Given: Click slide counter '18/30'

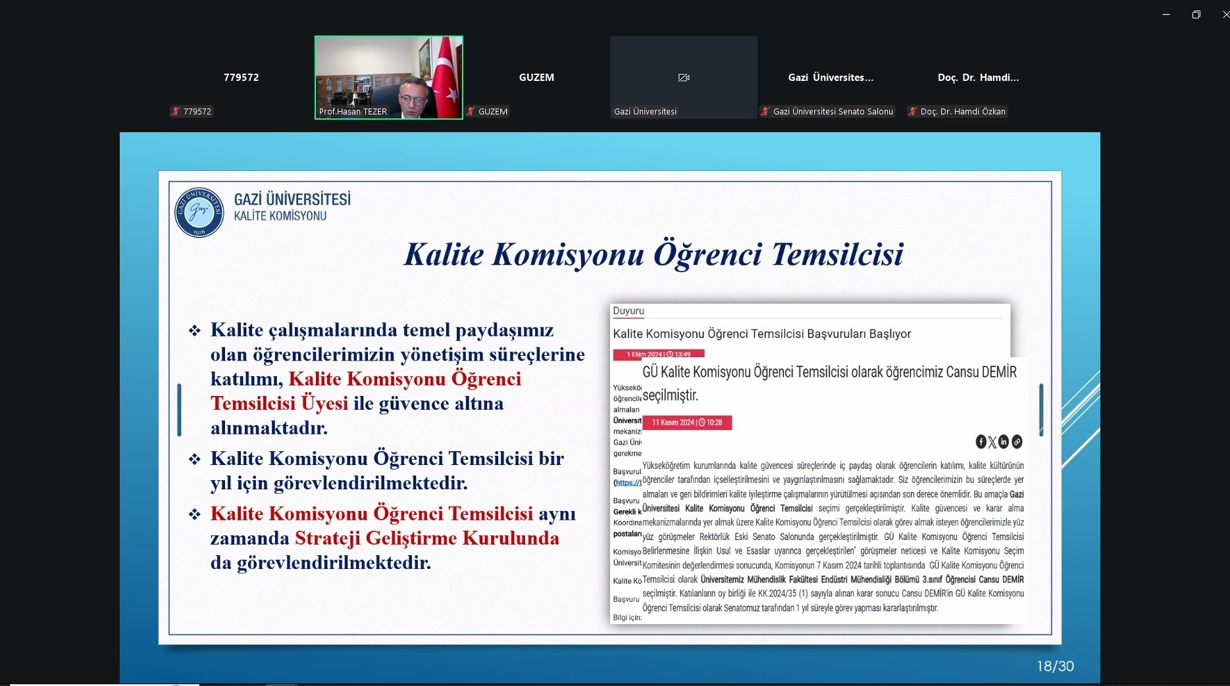Looking at the screenshot, I should (1055, 666).
